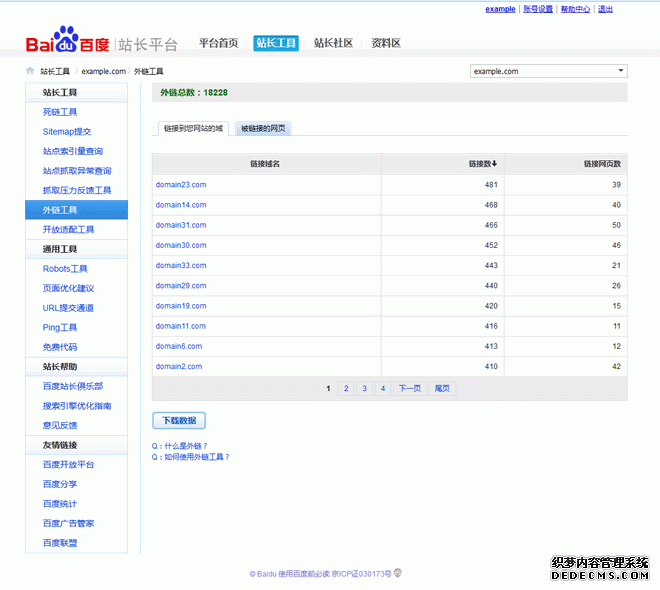
Task: Go to page 2 of results
Action: [x=346, y=388]
